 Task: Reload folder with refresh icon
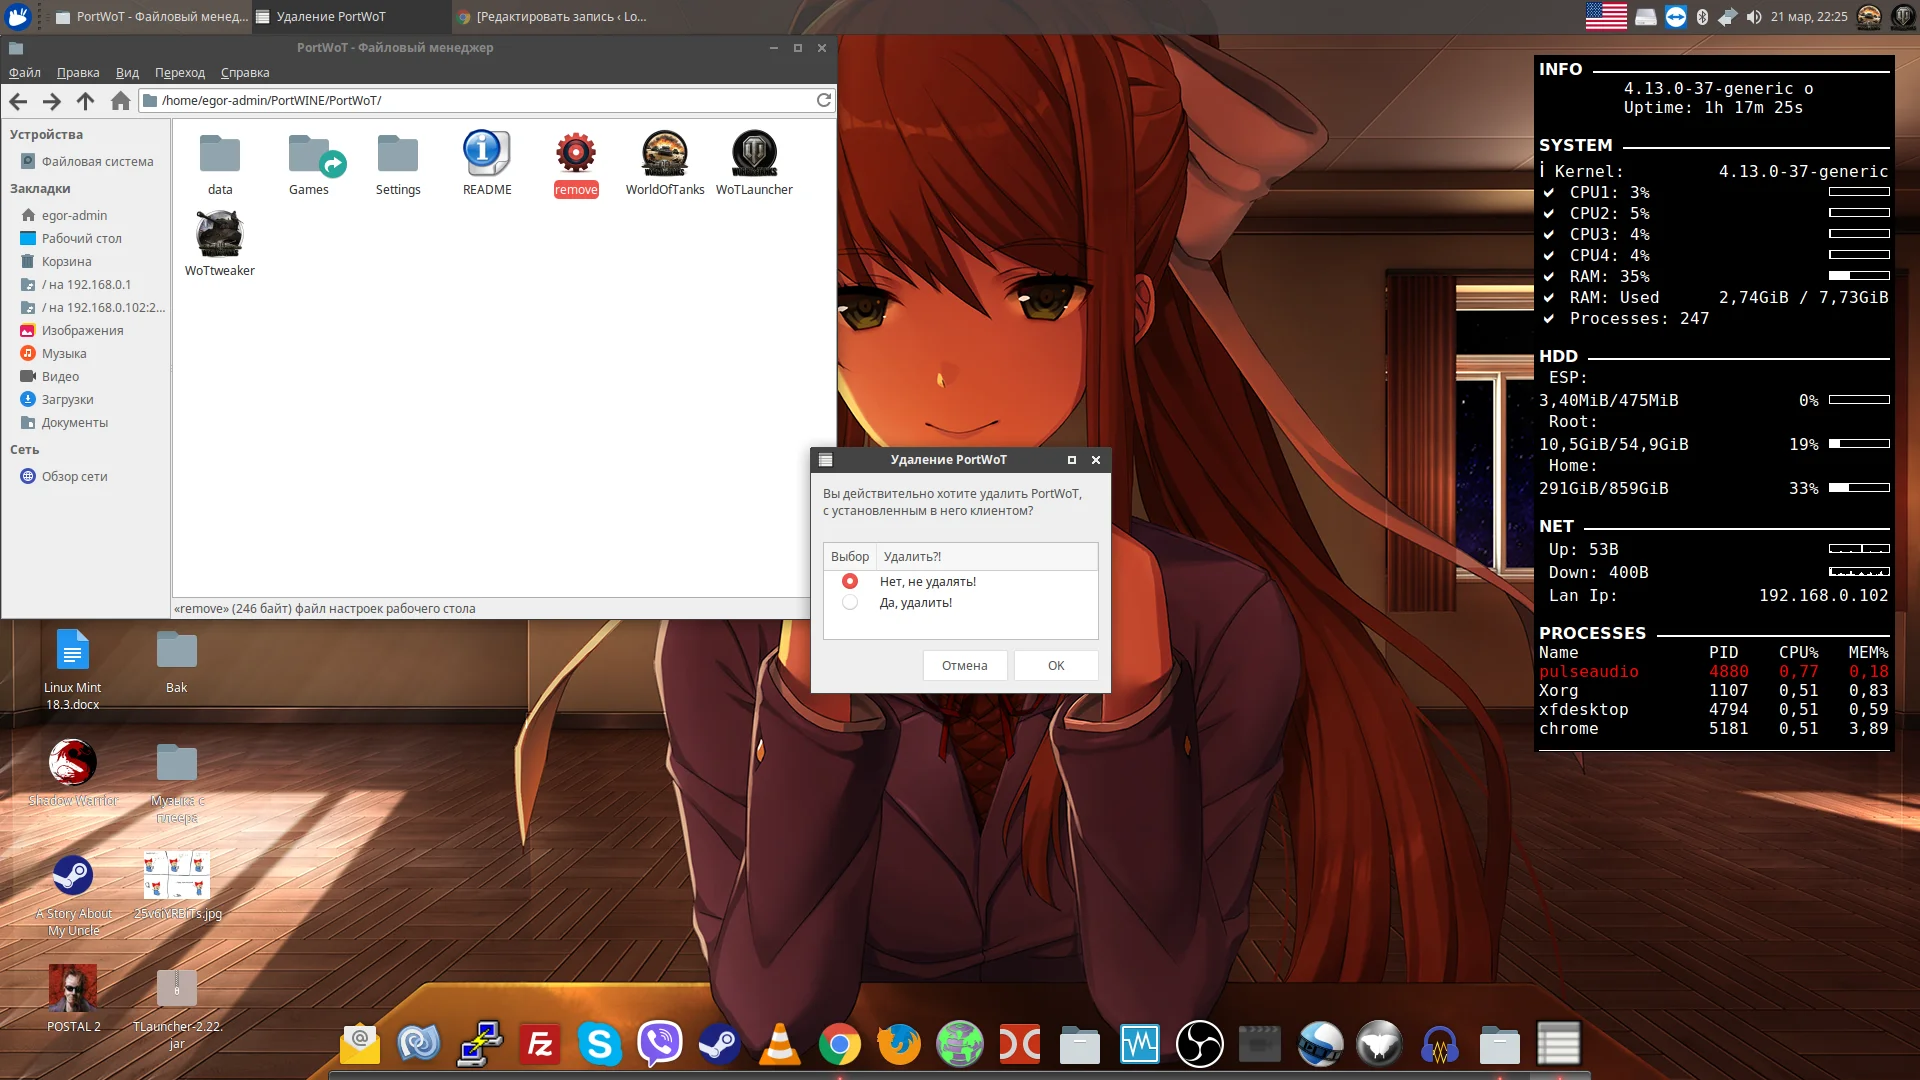(823, 100)
